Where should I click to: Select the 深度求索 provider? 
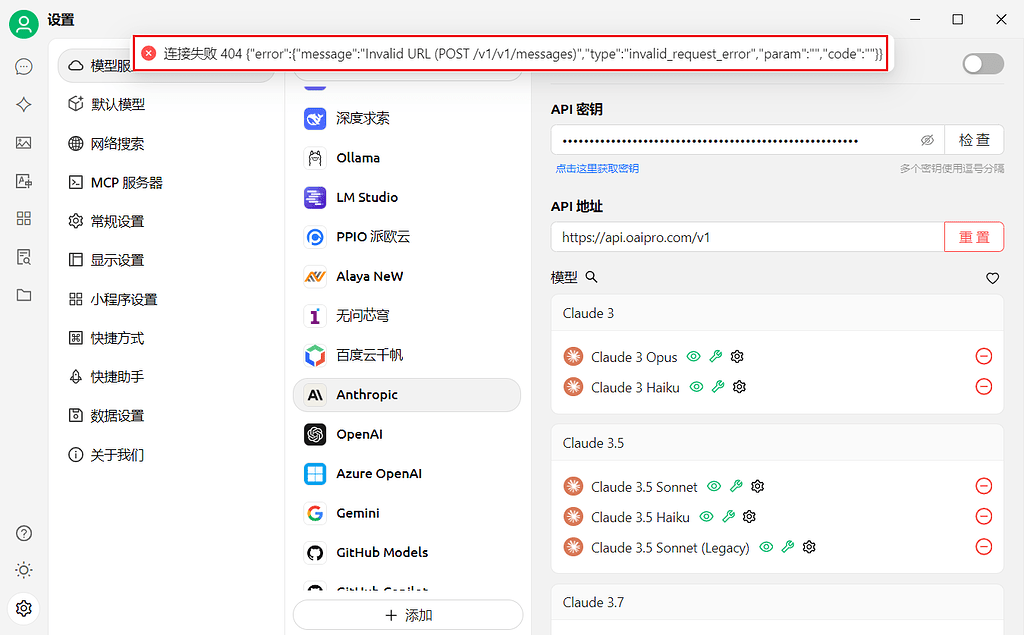coord(407,118)
